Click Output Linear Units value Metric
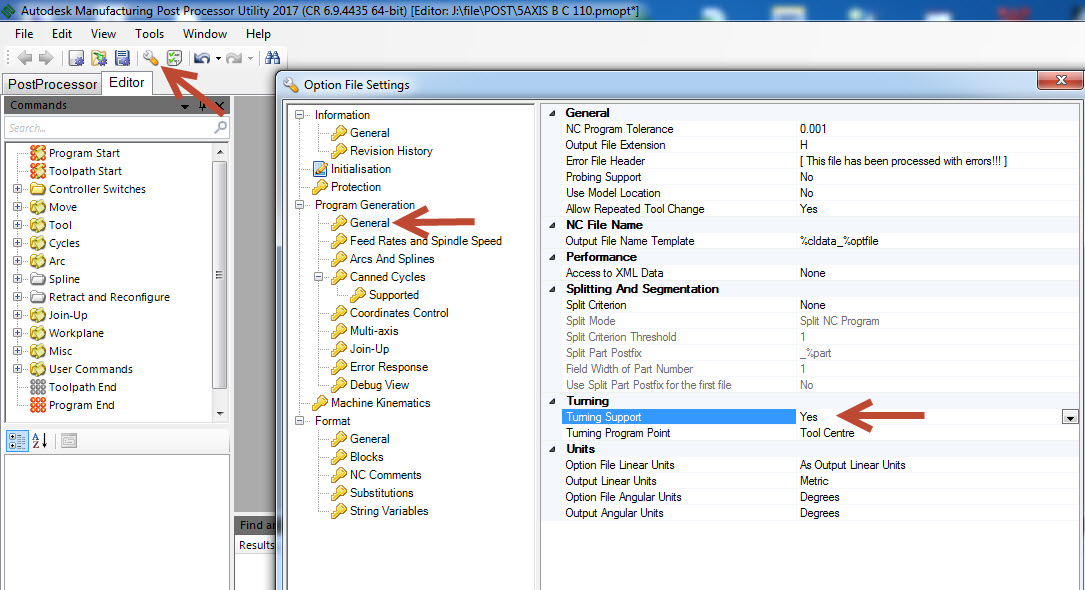1085x590 pixels. click(814, 481)
